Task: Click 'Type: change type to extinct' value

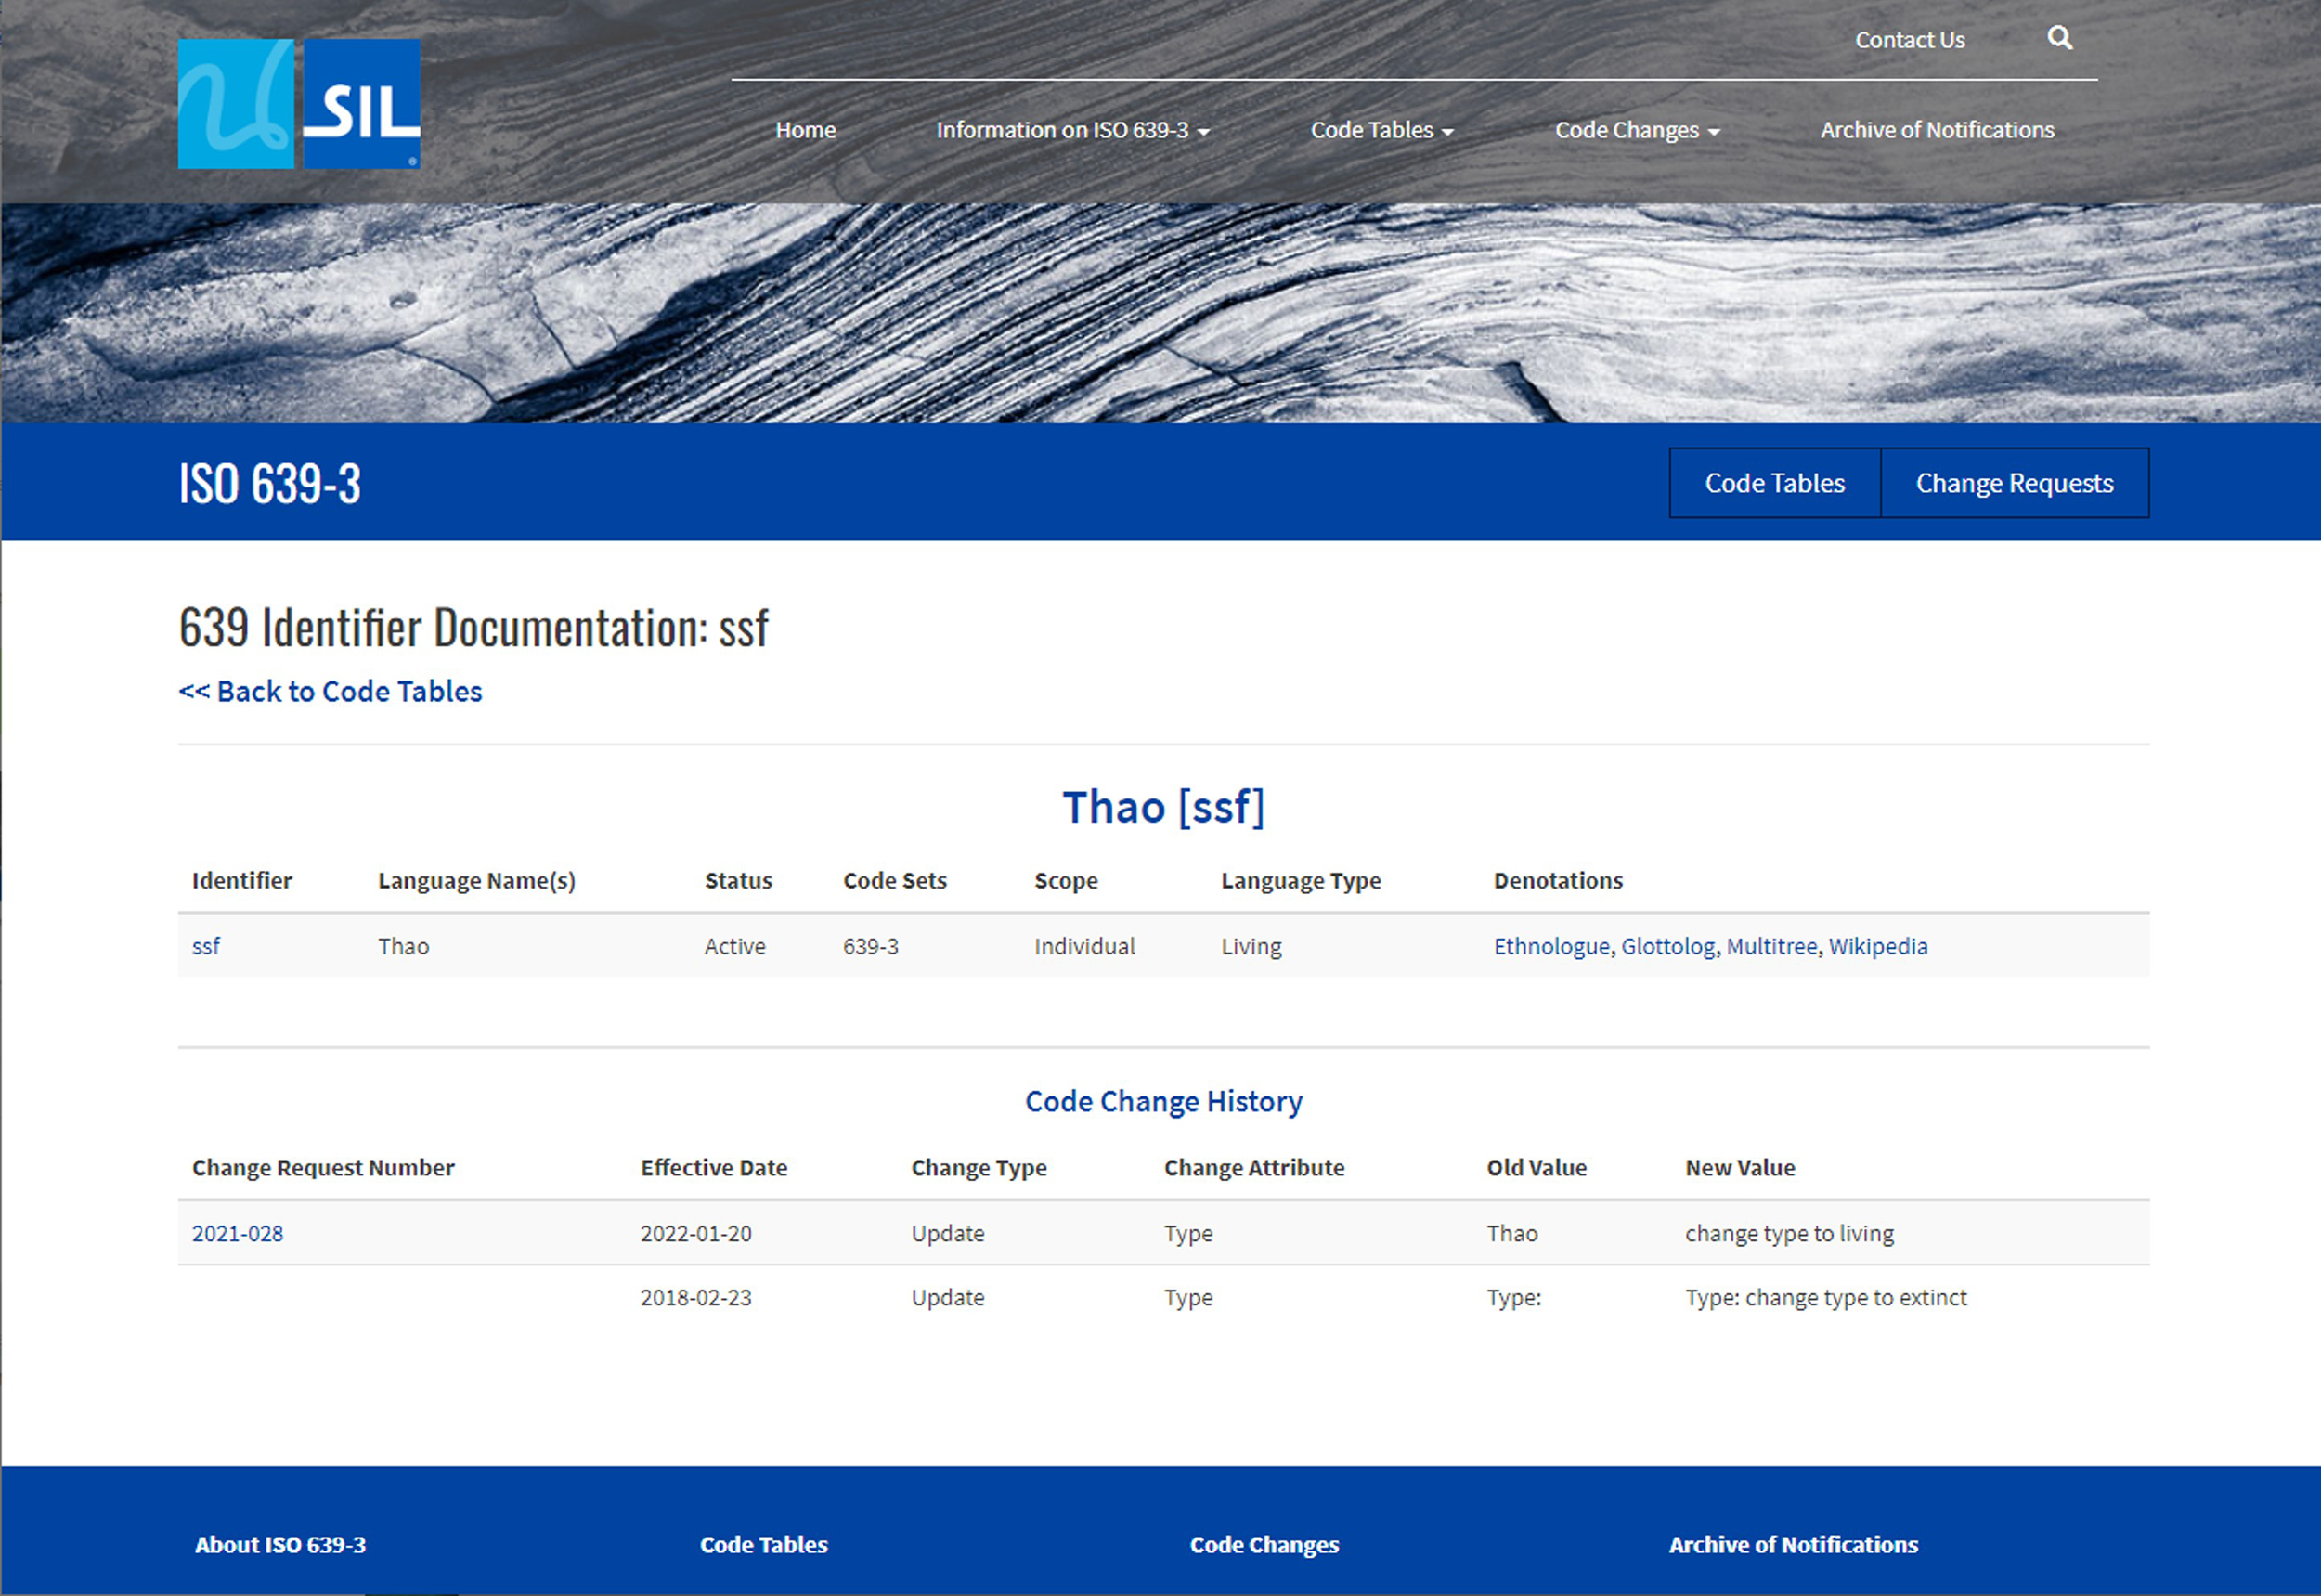Action: 1826,1298
